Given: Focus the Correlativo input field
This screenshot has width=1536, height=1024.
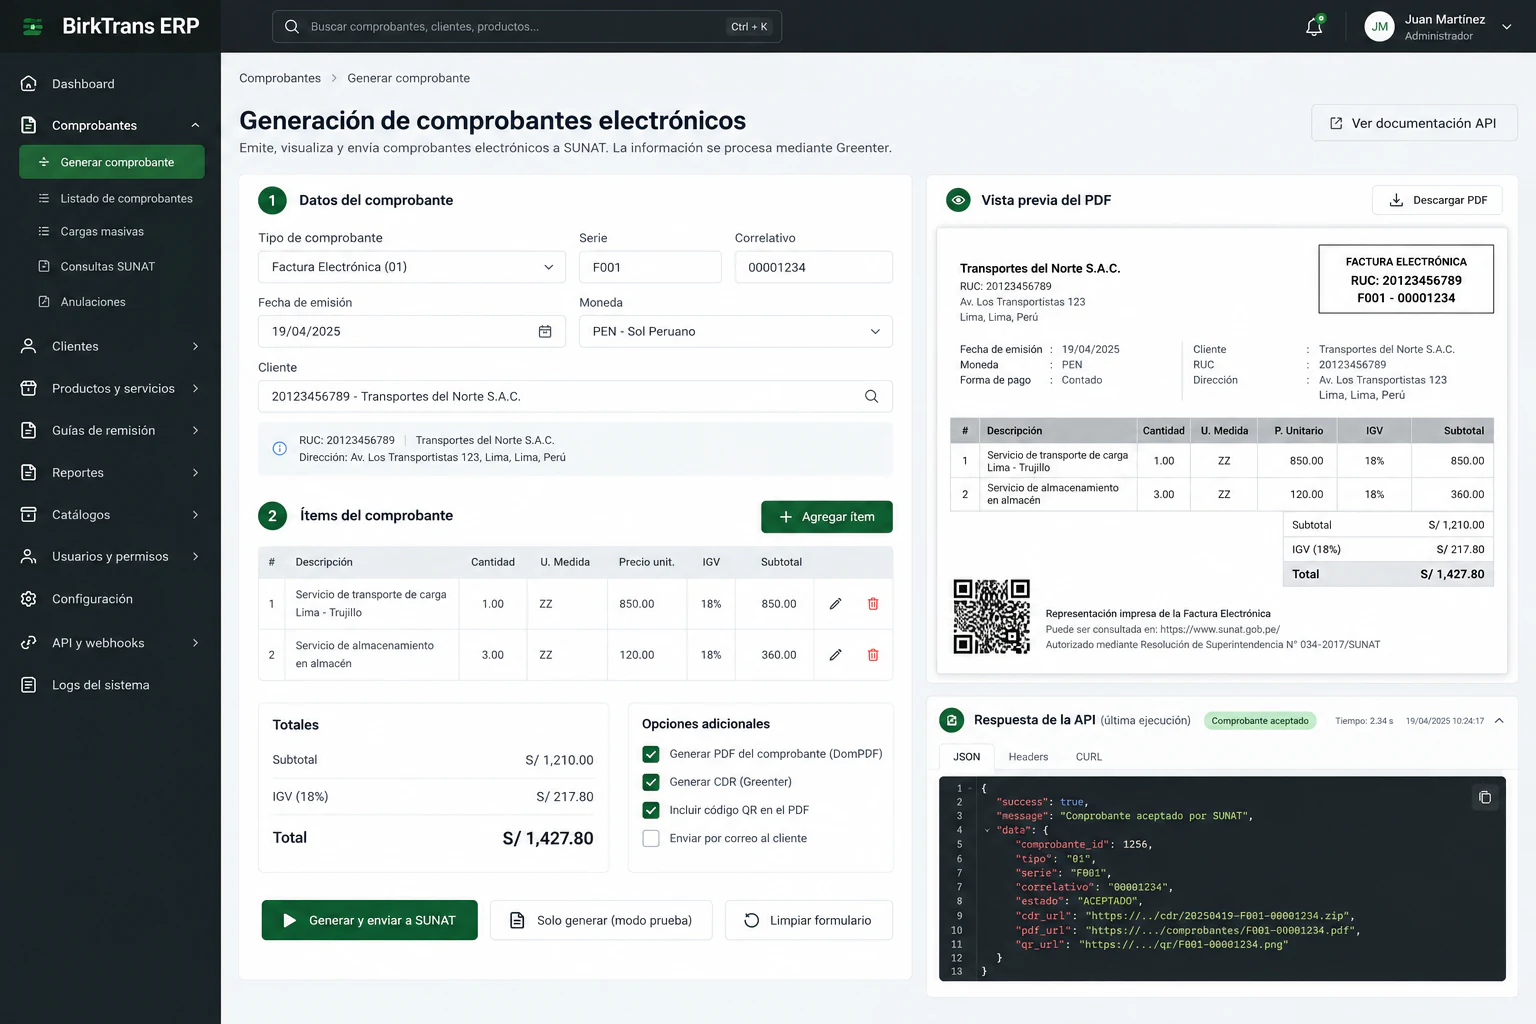Looking at the screenshot, I should coord(814,267).
